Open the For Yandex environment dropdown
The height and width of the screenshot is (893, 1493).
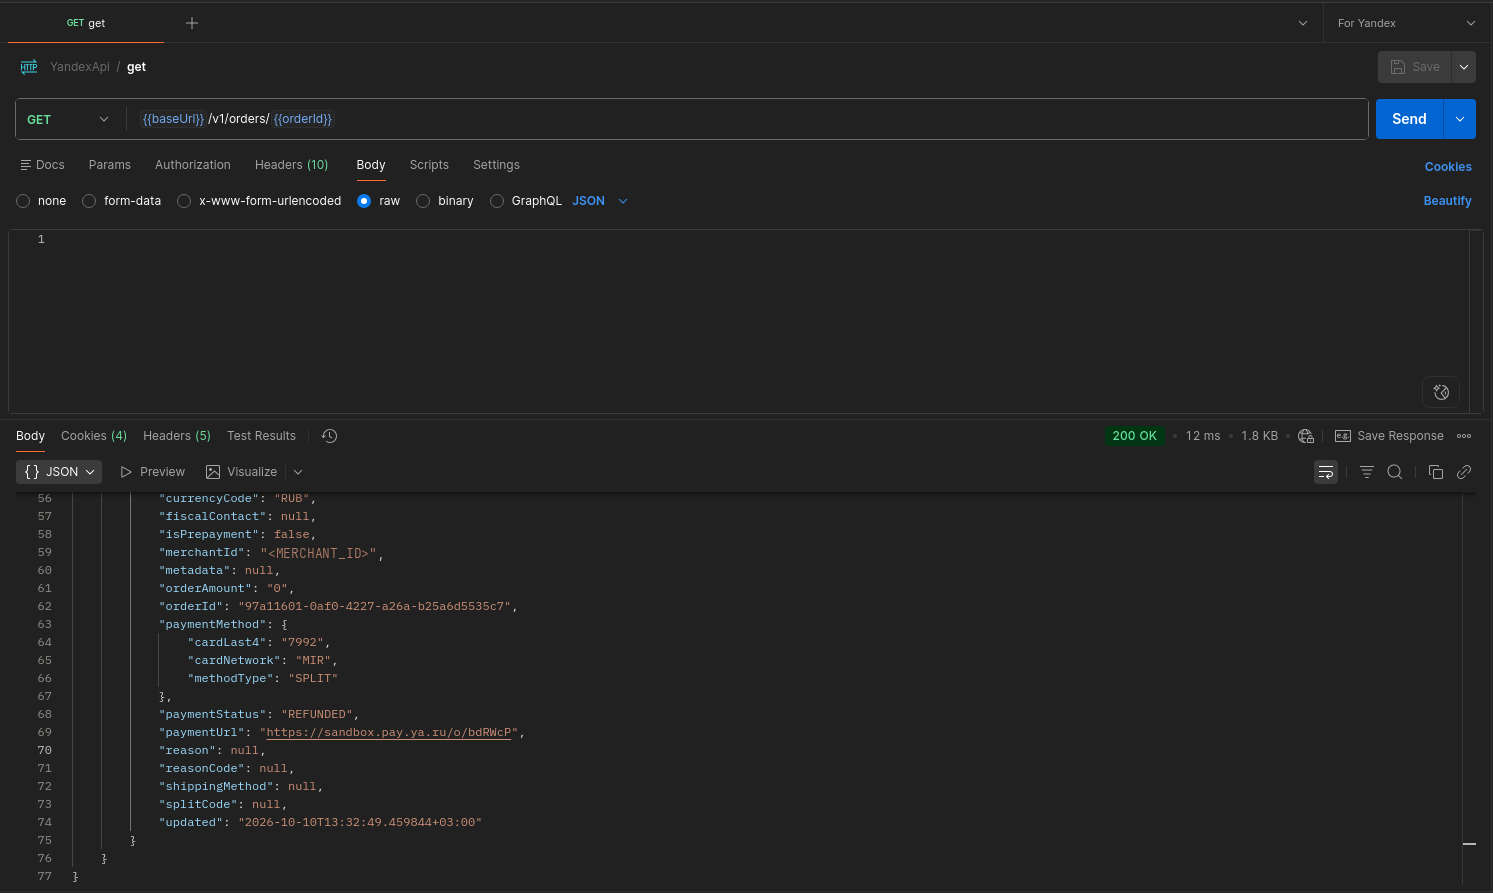[1407, 23]
